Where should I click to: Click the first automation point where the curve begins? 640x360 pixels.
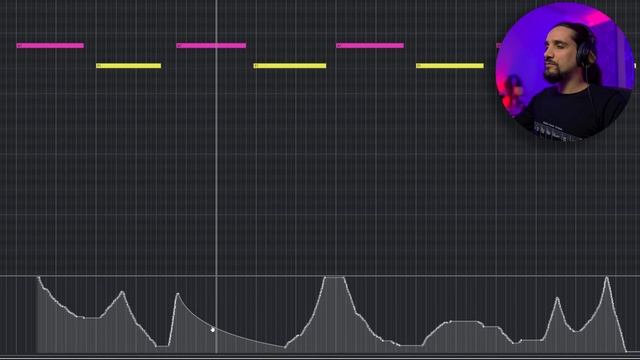(x=39, y=278)
